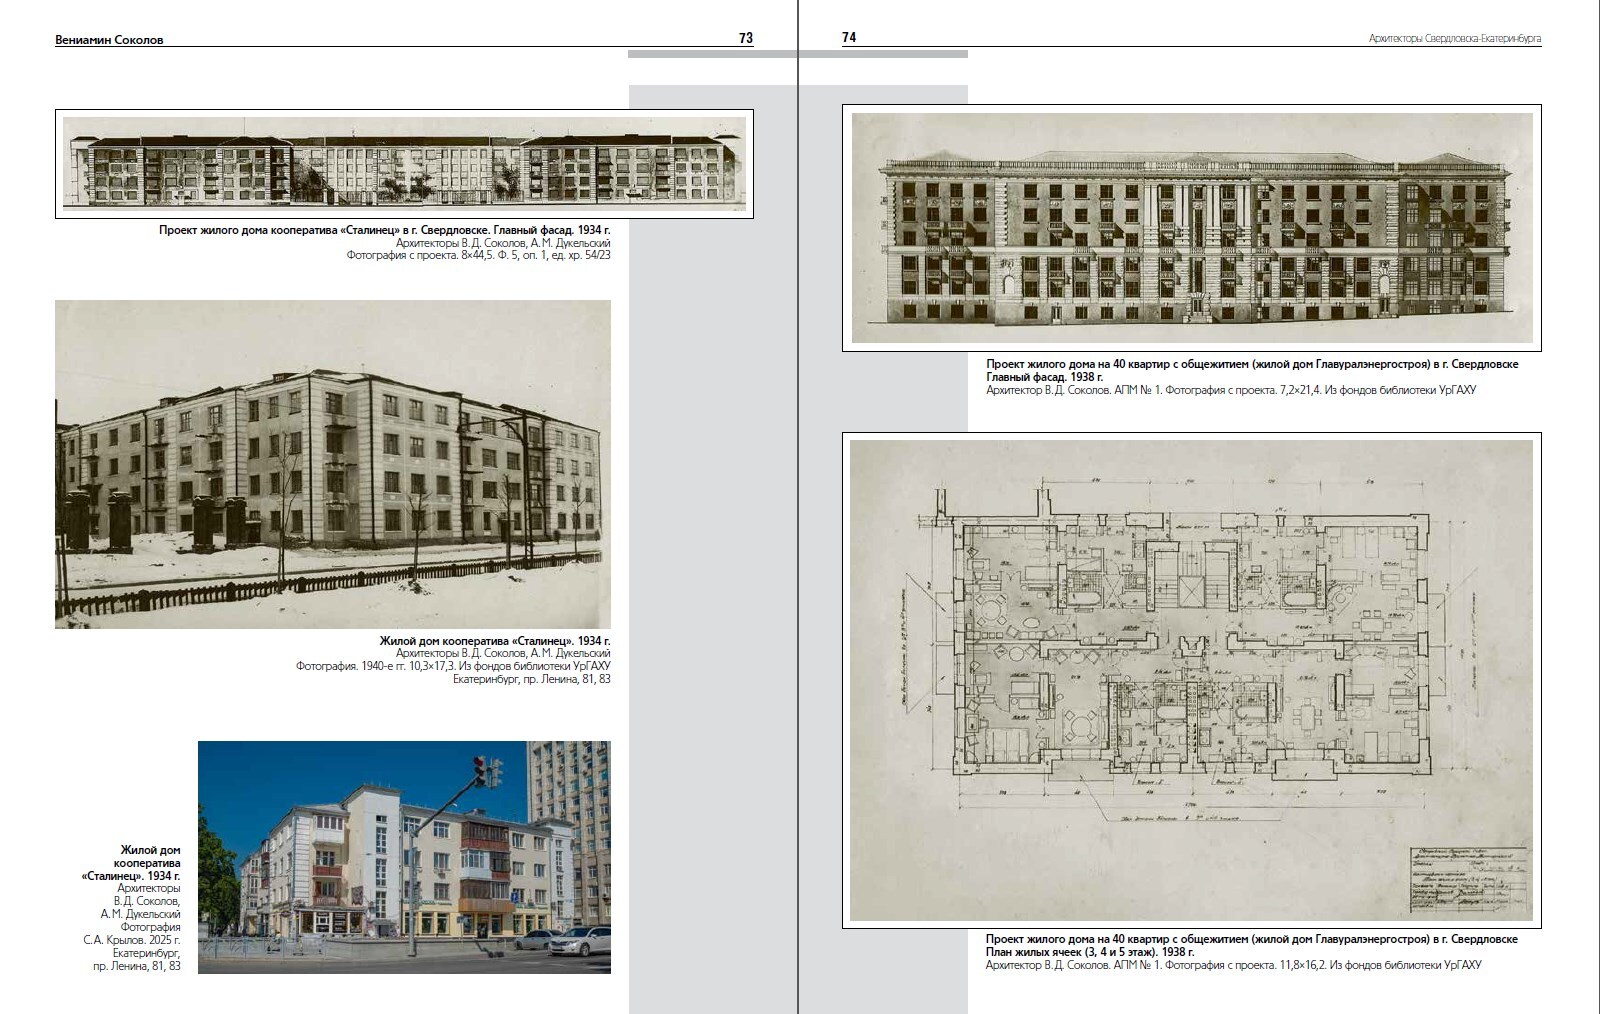The height and width of the screenshot is (1014, 1600).
Task: Click page number "74"
Action: 849,37
